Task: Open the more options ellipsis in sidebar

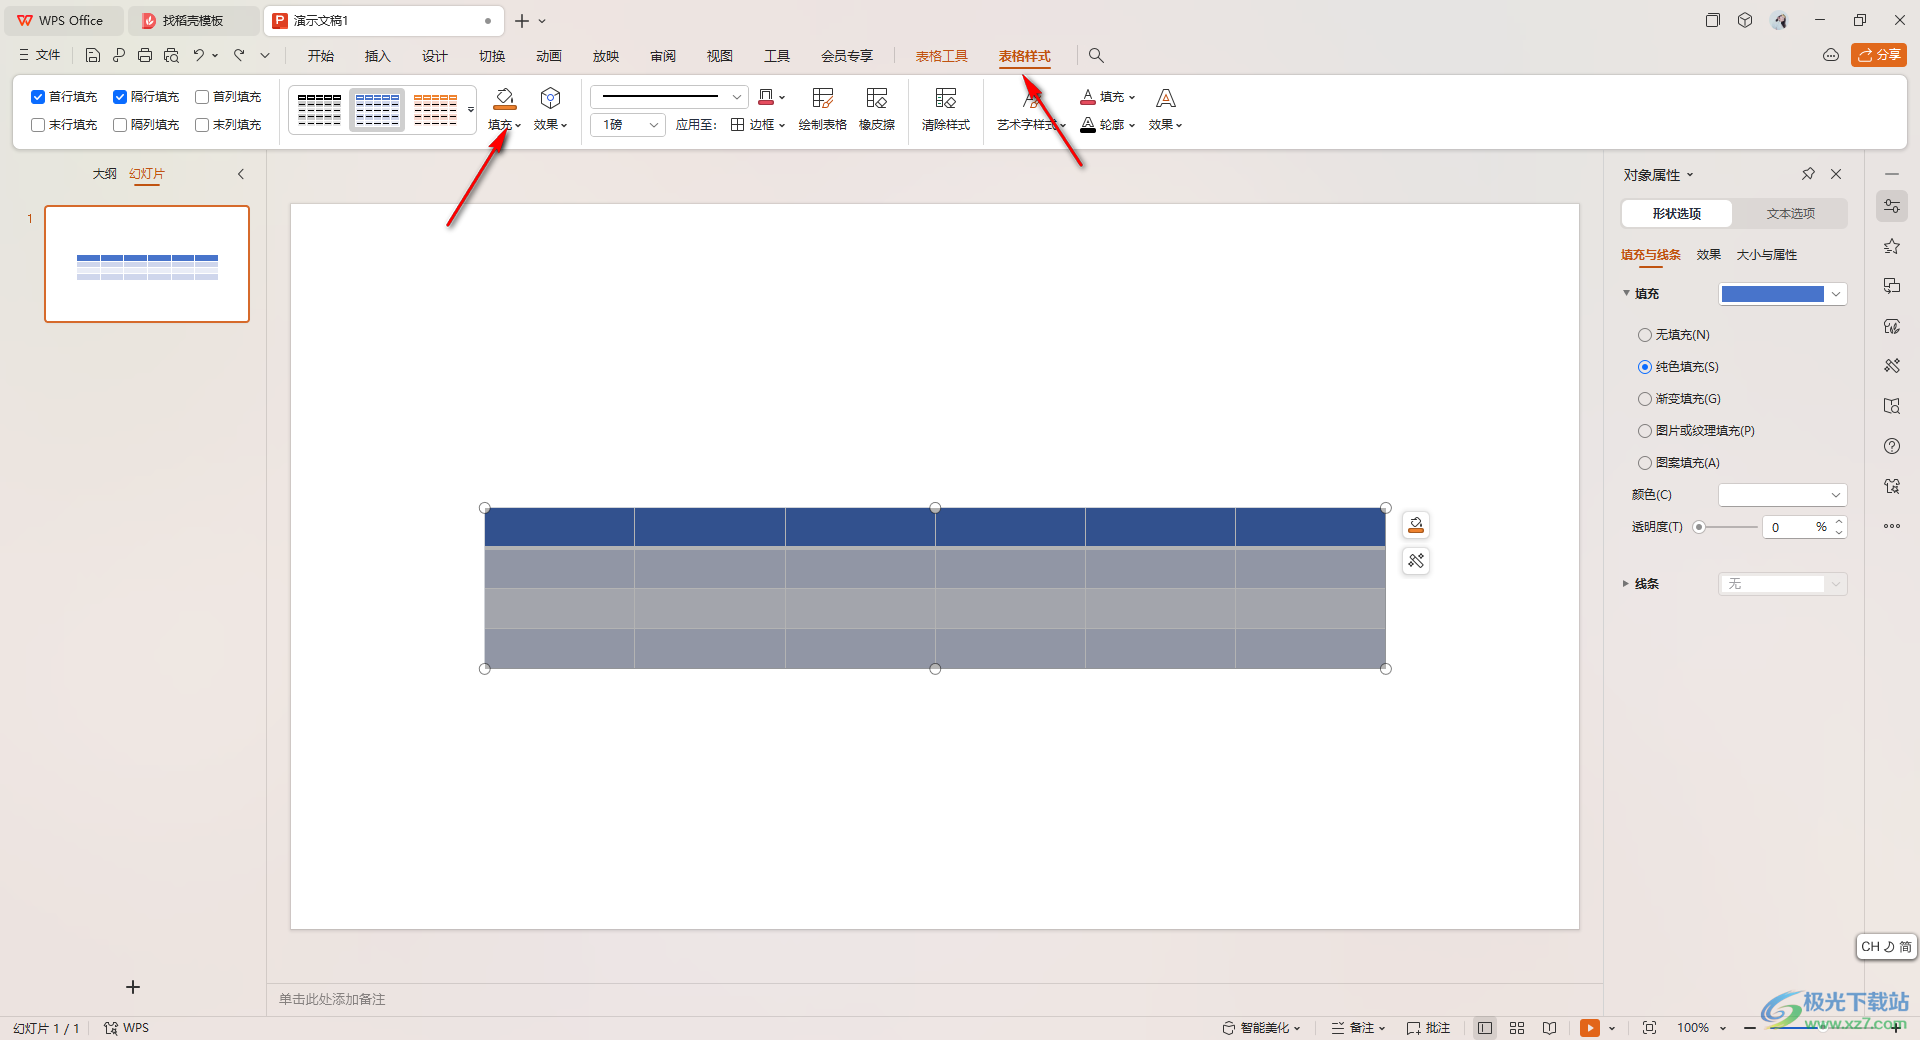Action: click(1892, 526)
